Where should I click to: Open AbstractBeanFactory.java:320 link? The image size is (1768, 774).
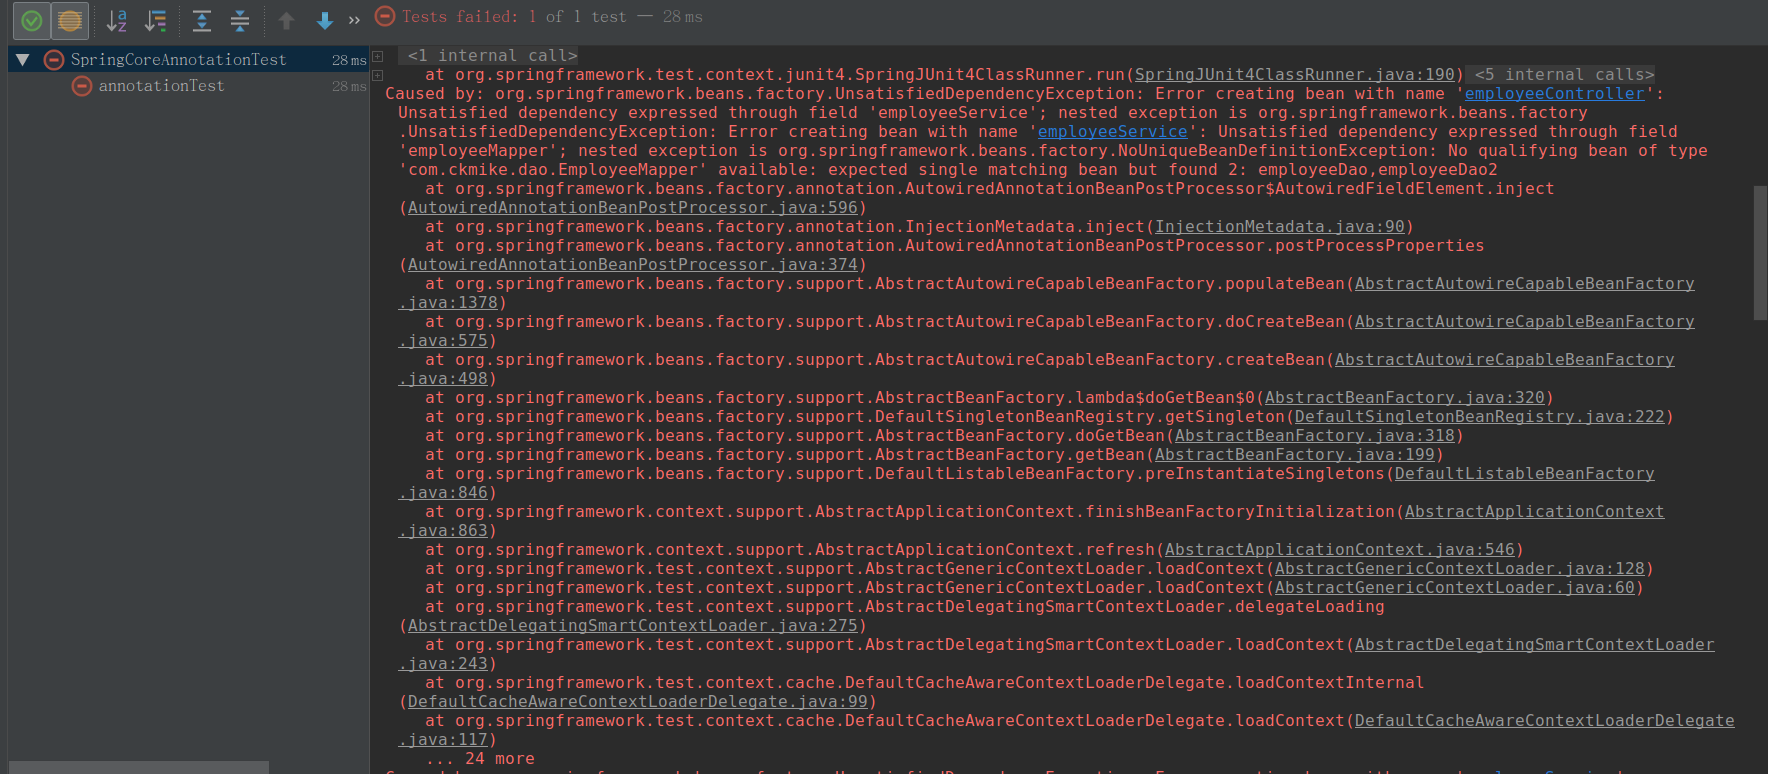(1404, 398)
